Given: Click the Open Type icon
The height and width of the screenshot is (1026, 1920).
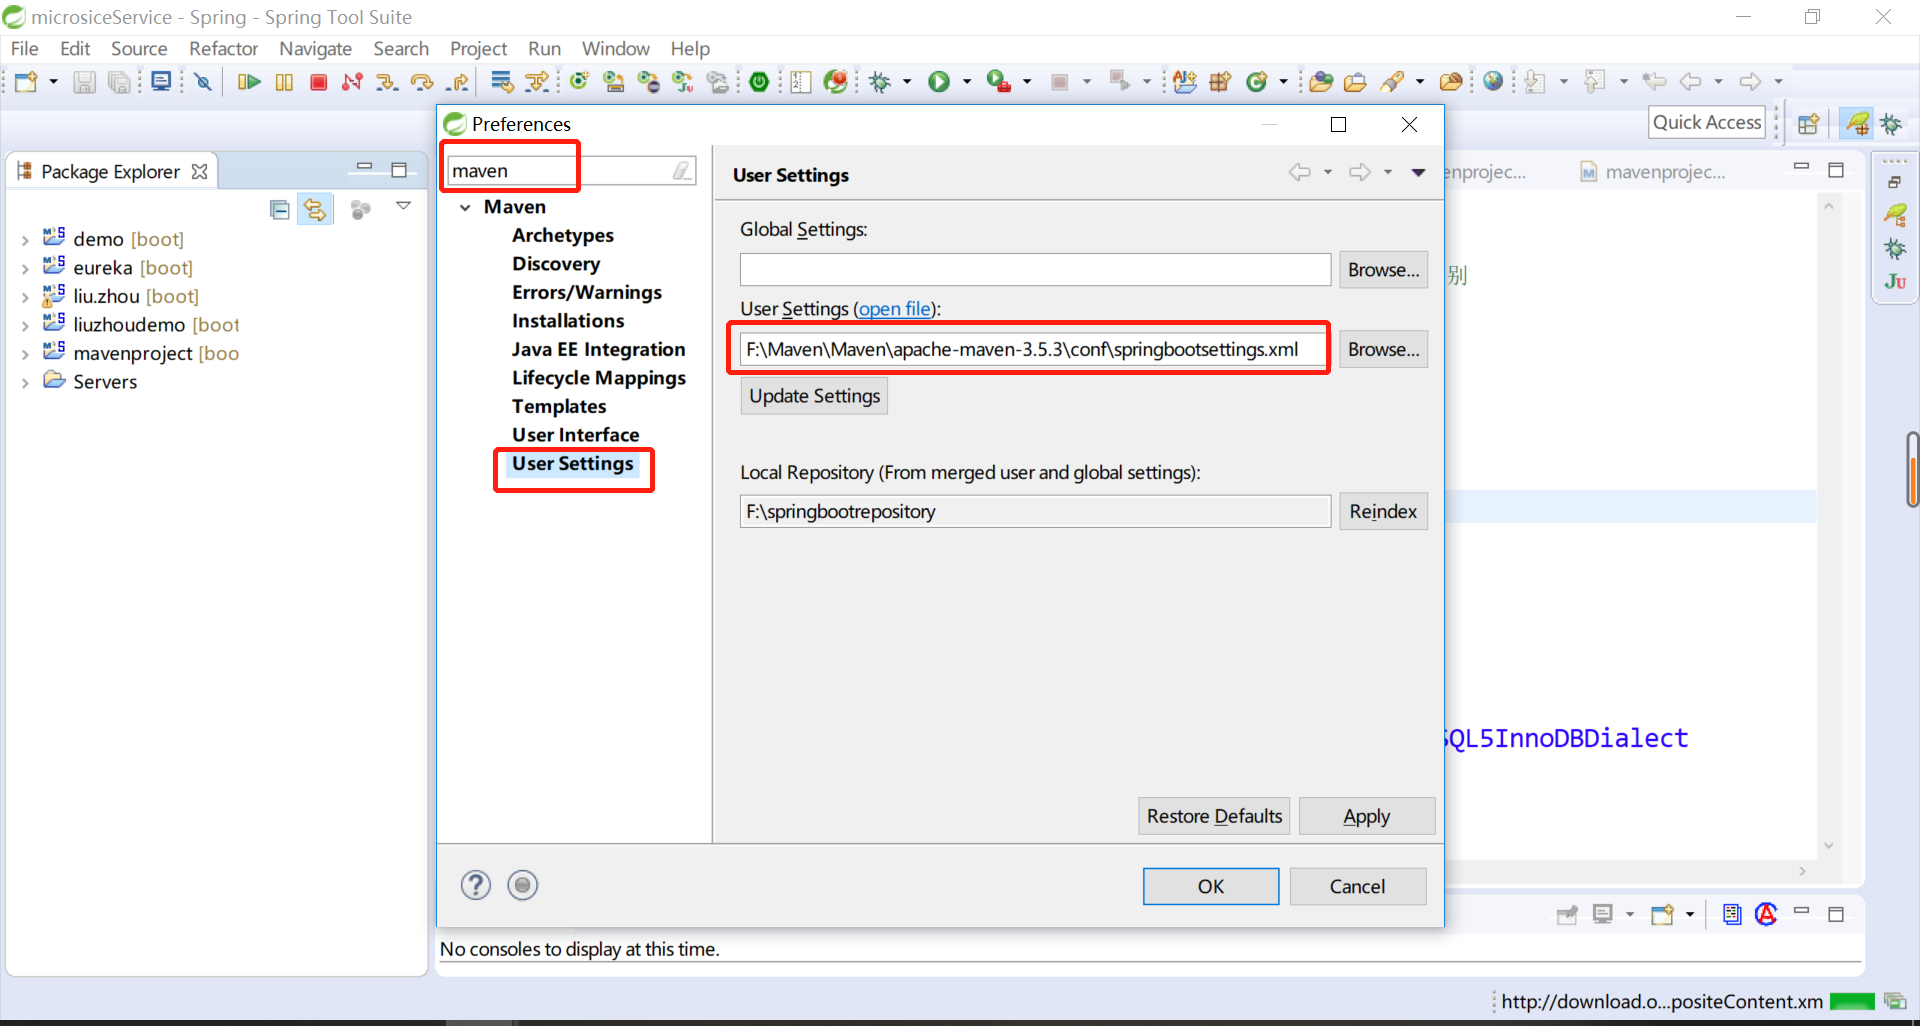Looking at the screenshot, I should pos(1321,82).
